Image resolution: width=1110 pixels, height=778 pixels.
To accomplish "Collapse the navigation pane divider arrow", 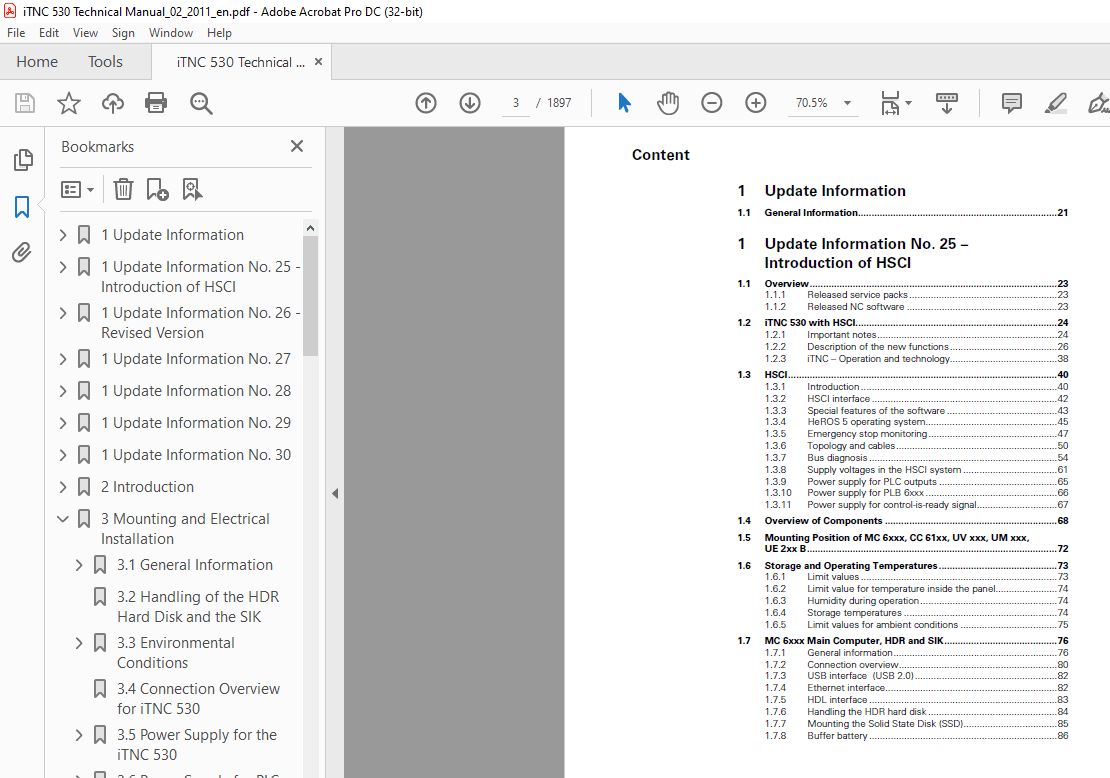I will pyautogui.click(x=335, y=493).
